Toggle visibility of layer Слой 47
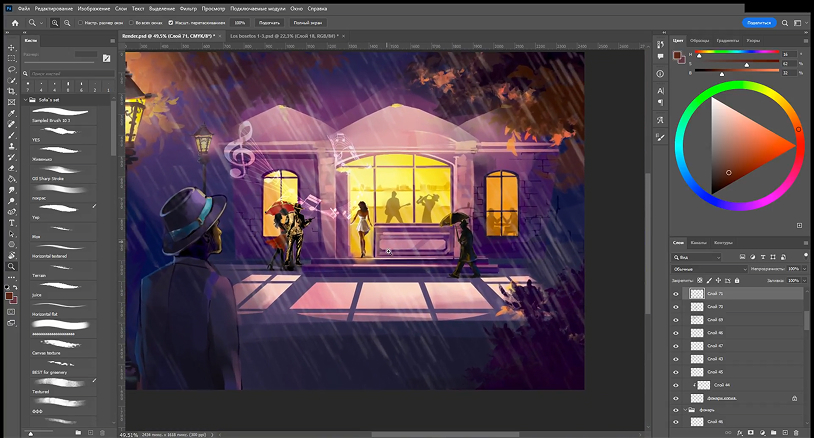The width and height of the screenshot is (814, 438). (677, 346)
